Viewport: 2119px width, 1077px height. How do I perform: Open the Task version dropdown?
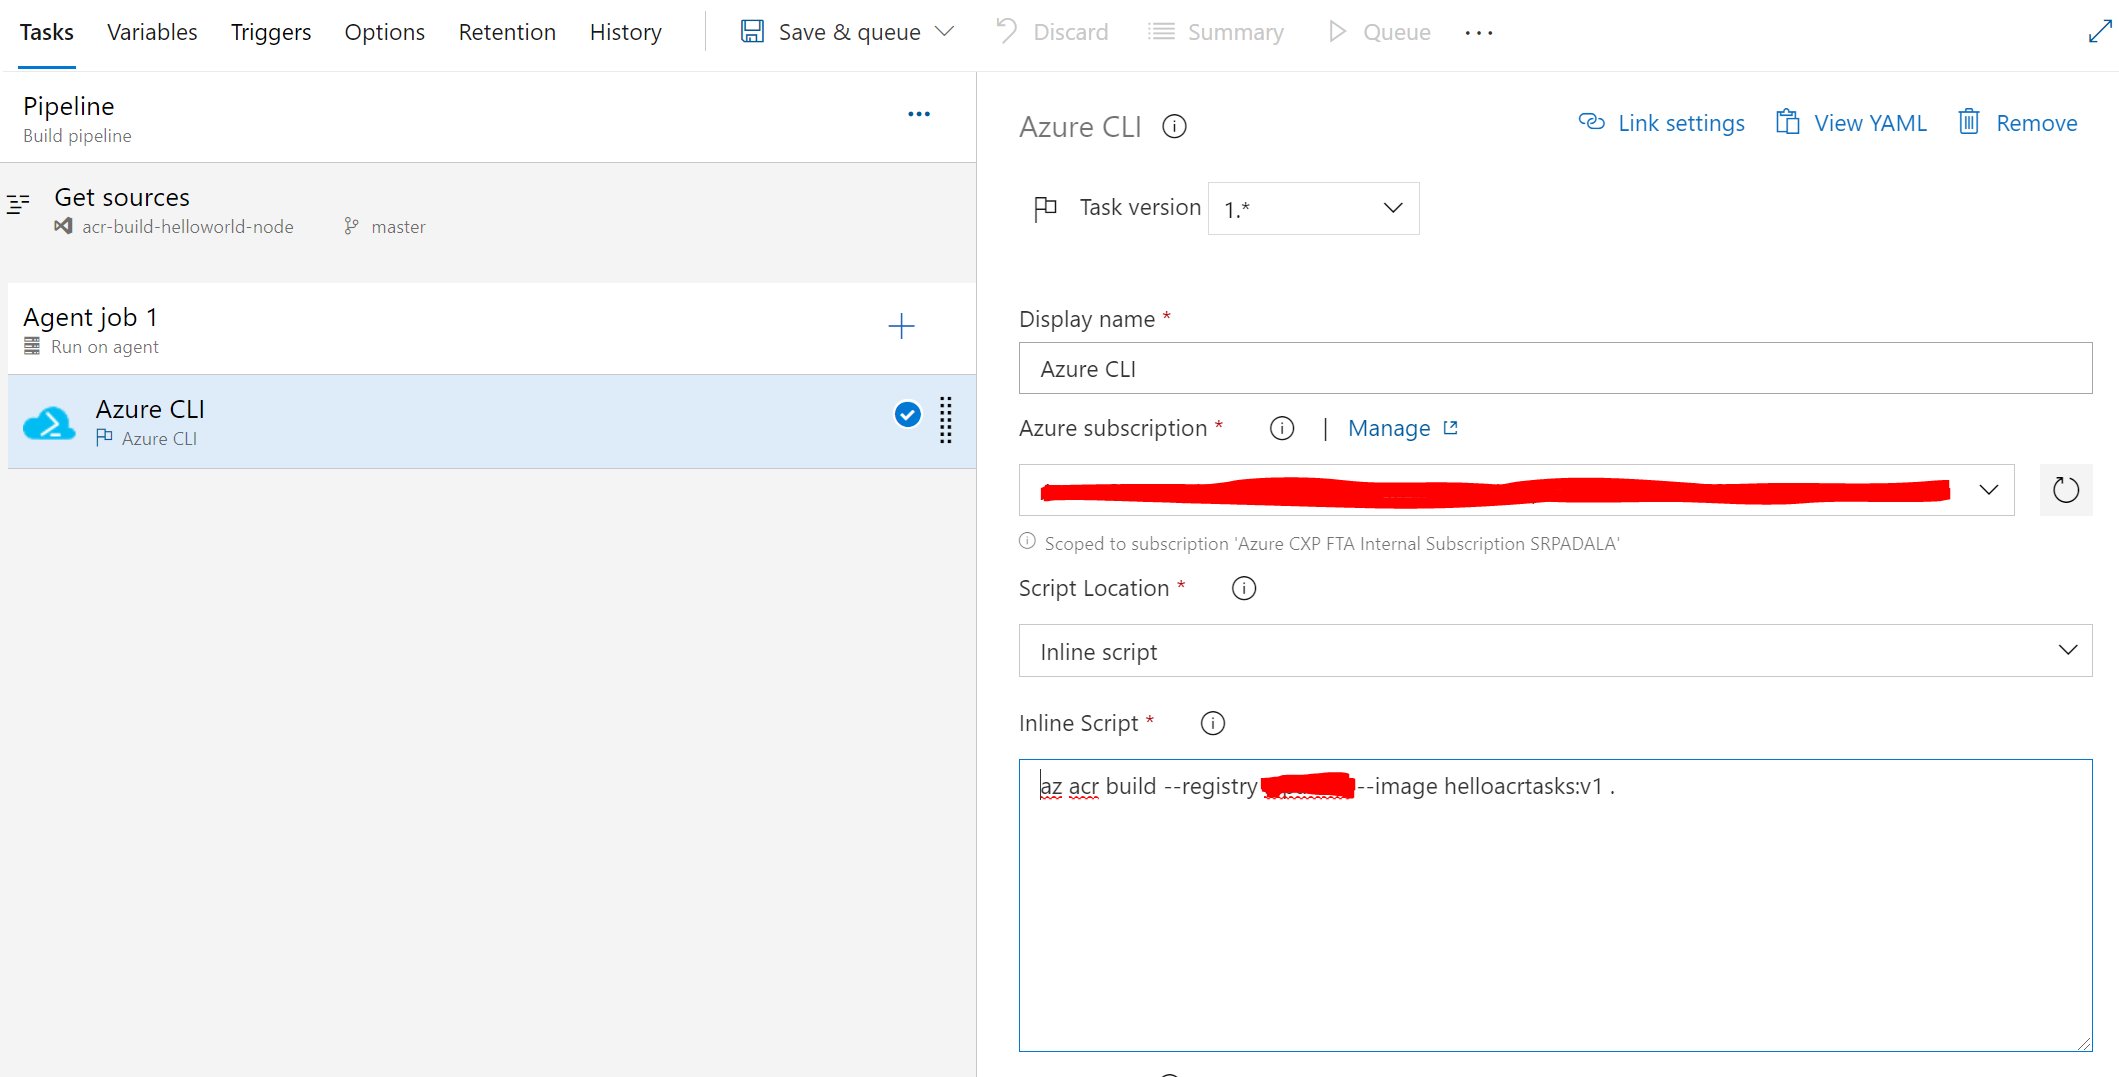click(1392, 208)
